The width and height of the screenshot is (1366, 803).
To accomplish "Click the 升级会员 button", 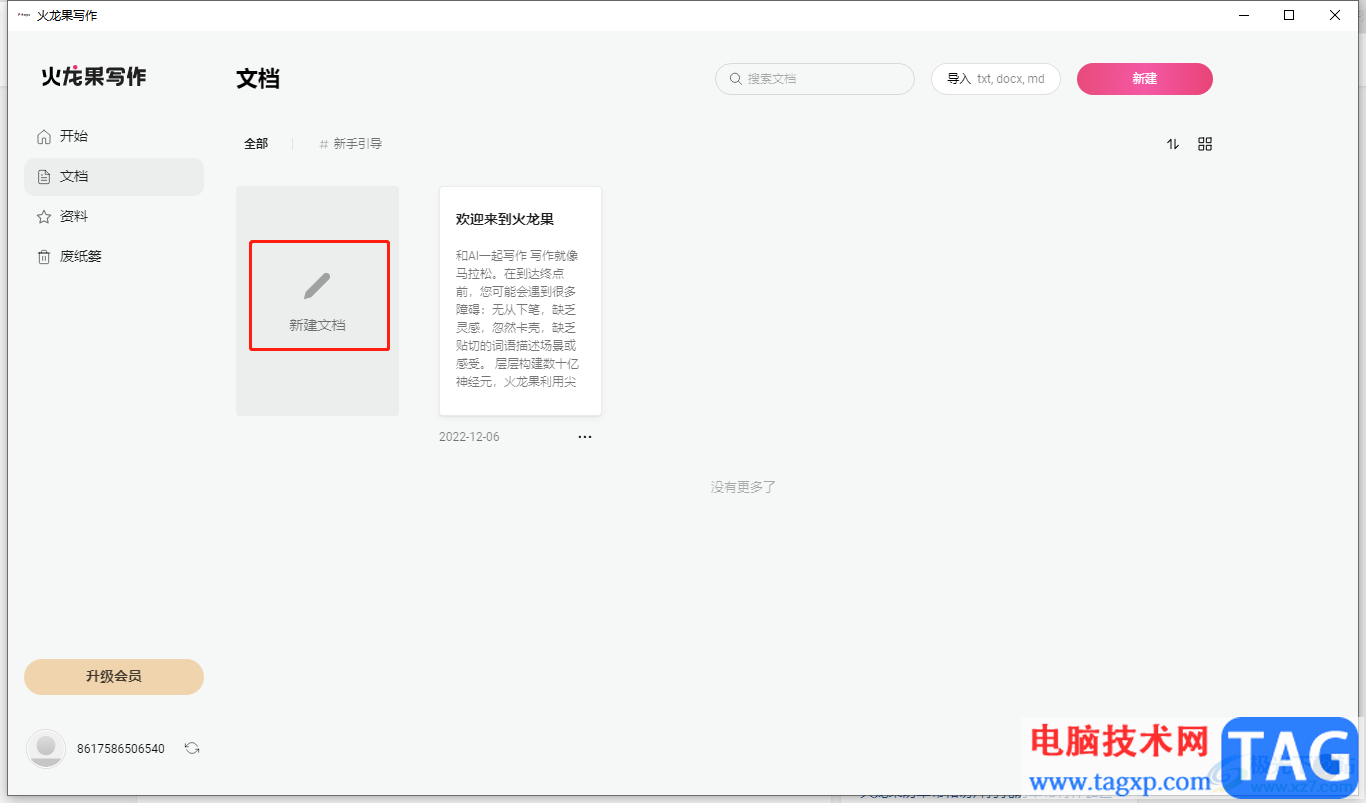I will click(x=114, y=677).
